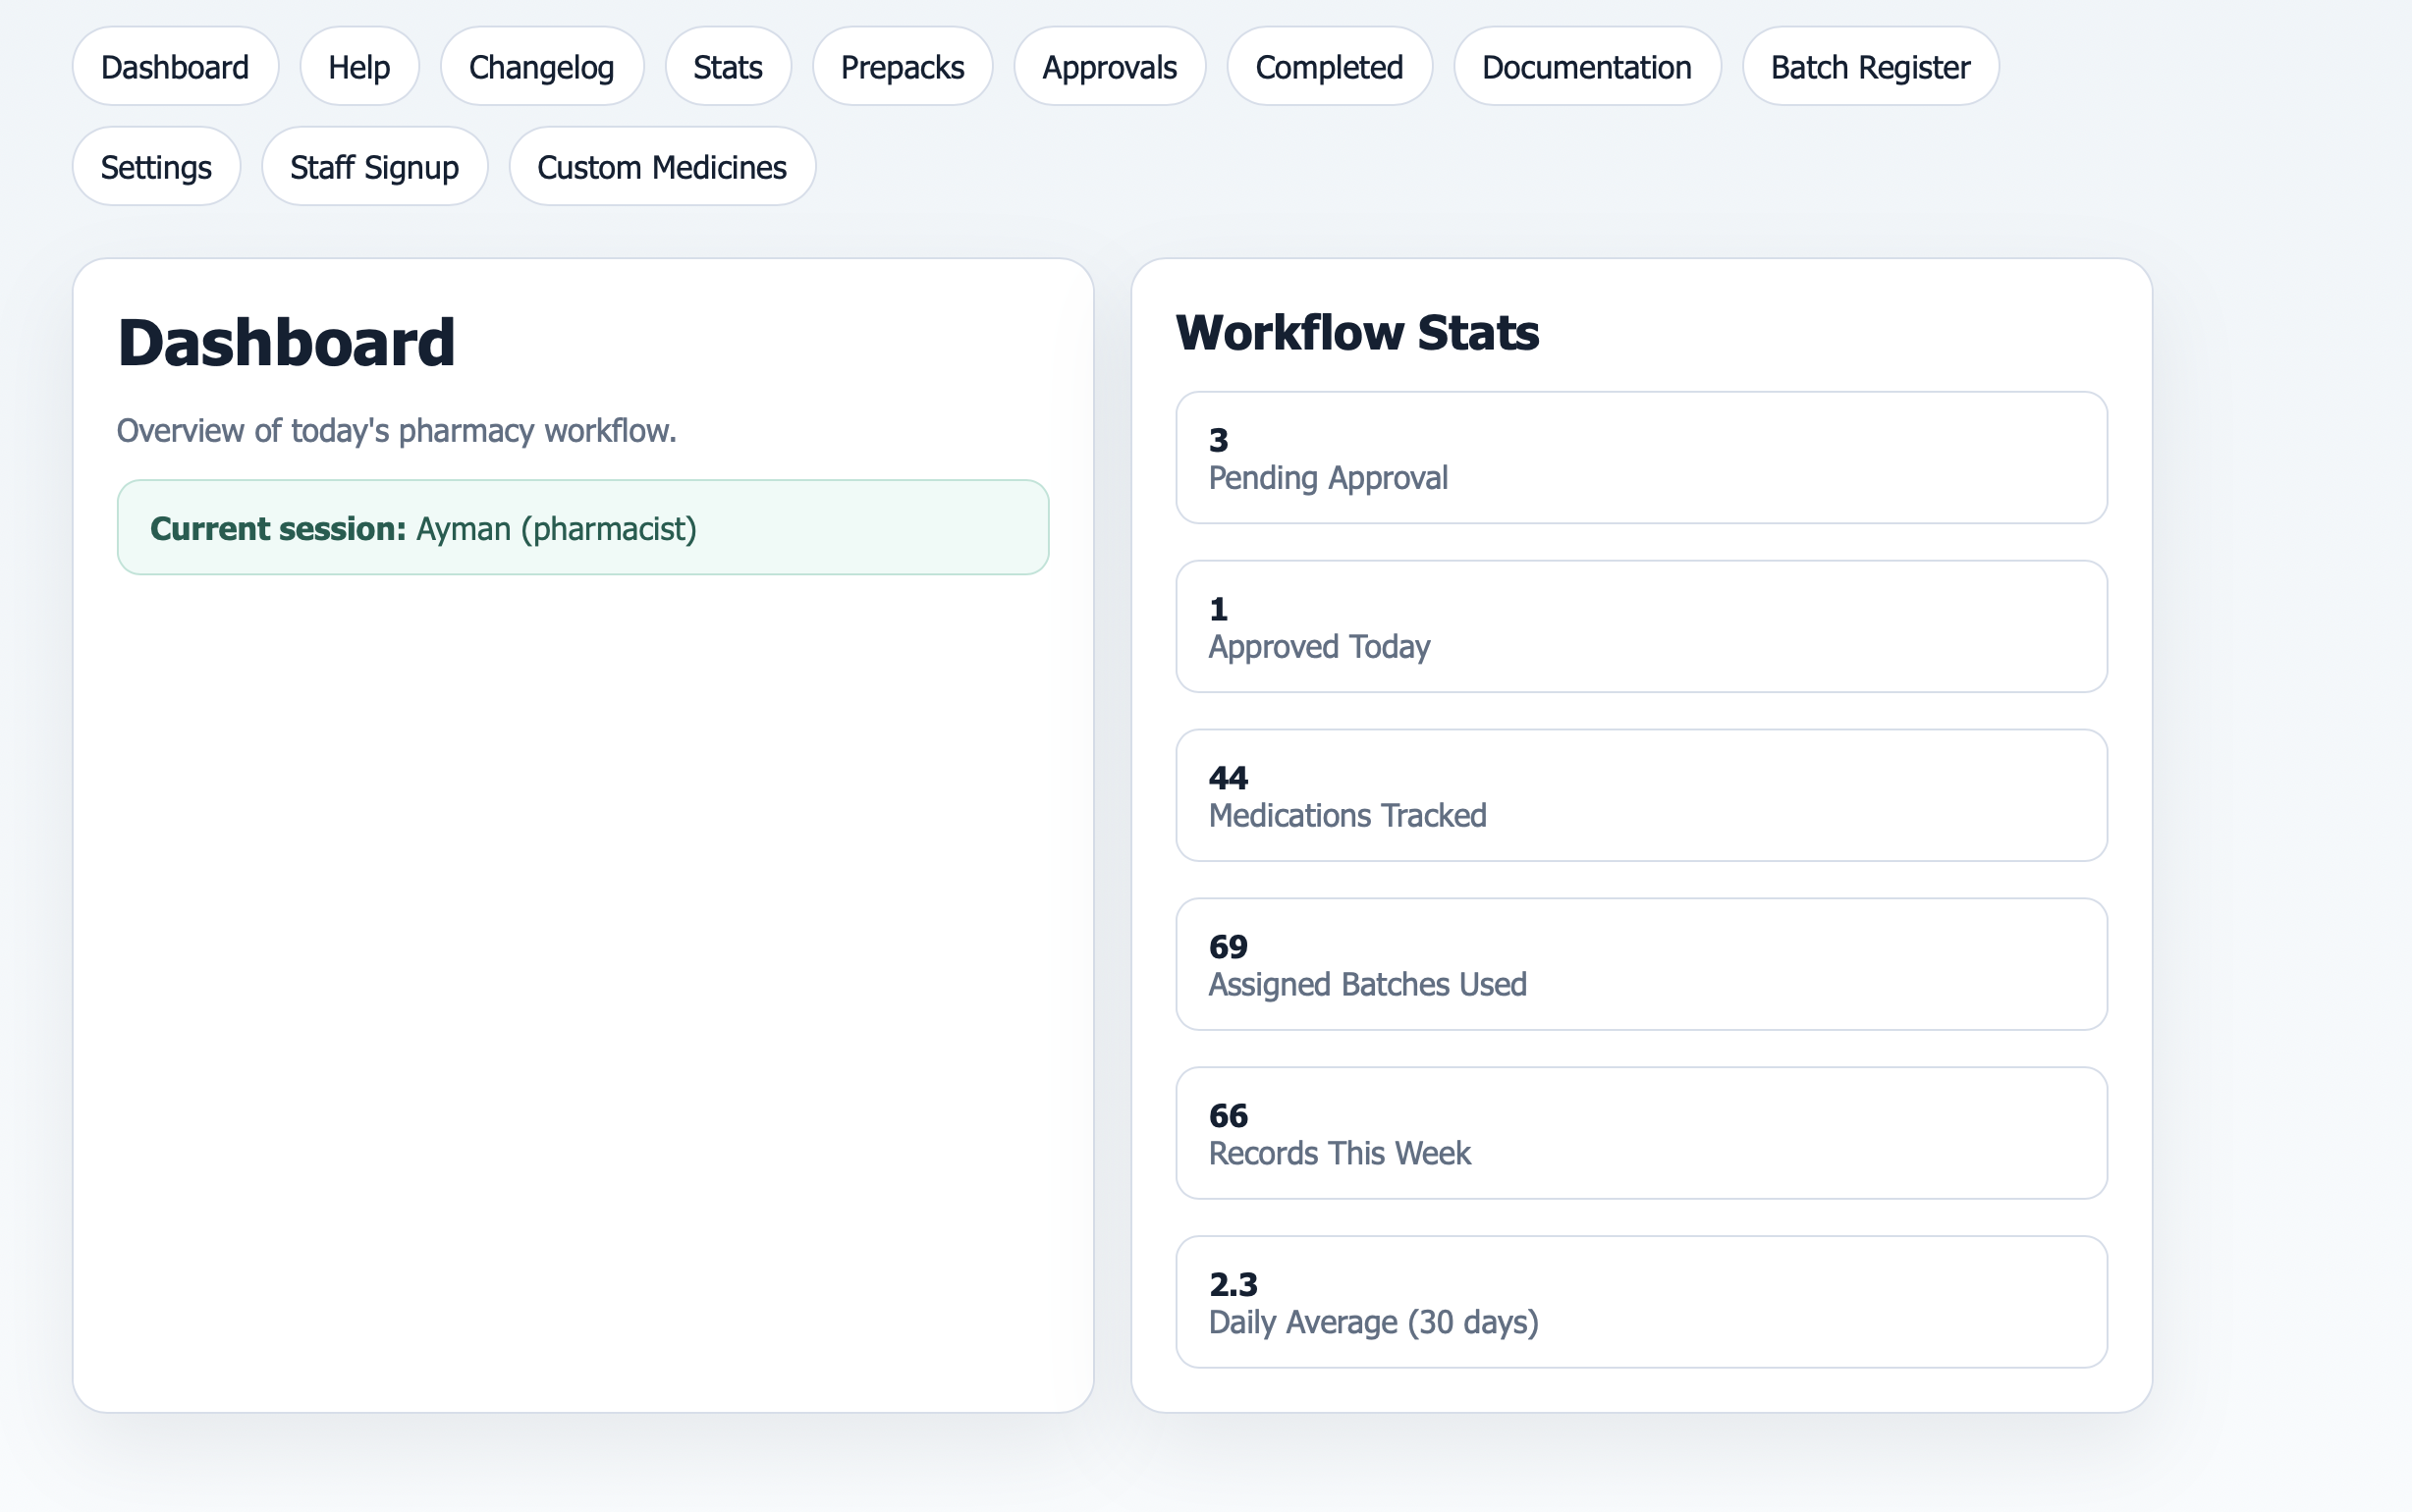Go to the Stats page
Screen dimensions: 2412x1512
[x=728, y=66]
